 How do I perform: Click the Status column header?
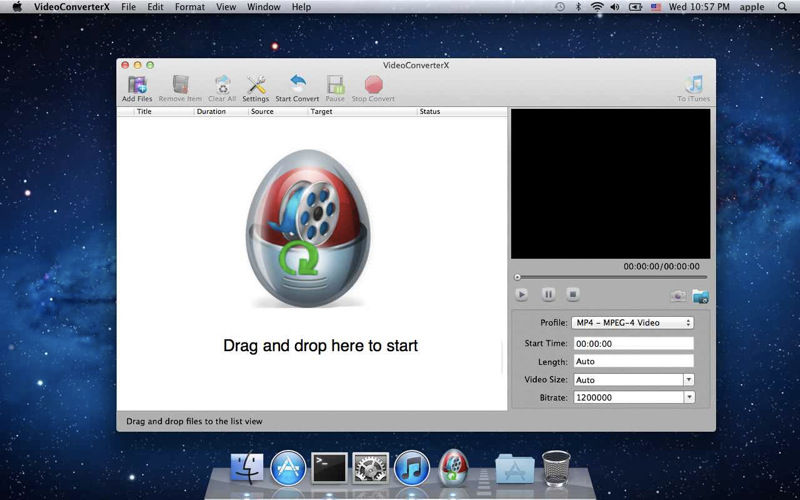pos(462,111)
